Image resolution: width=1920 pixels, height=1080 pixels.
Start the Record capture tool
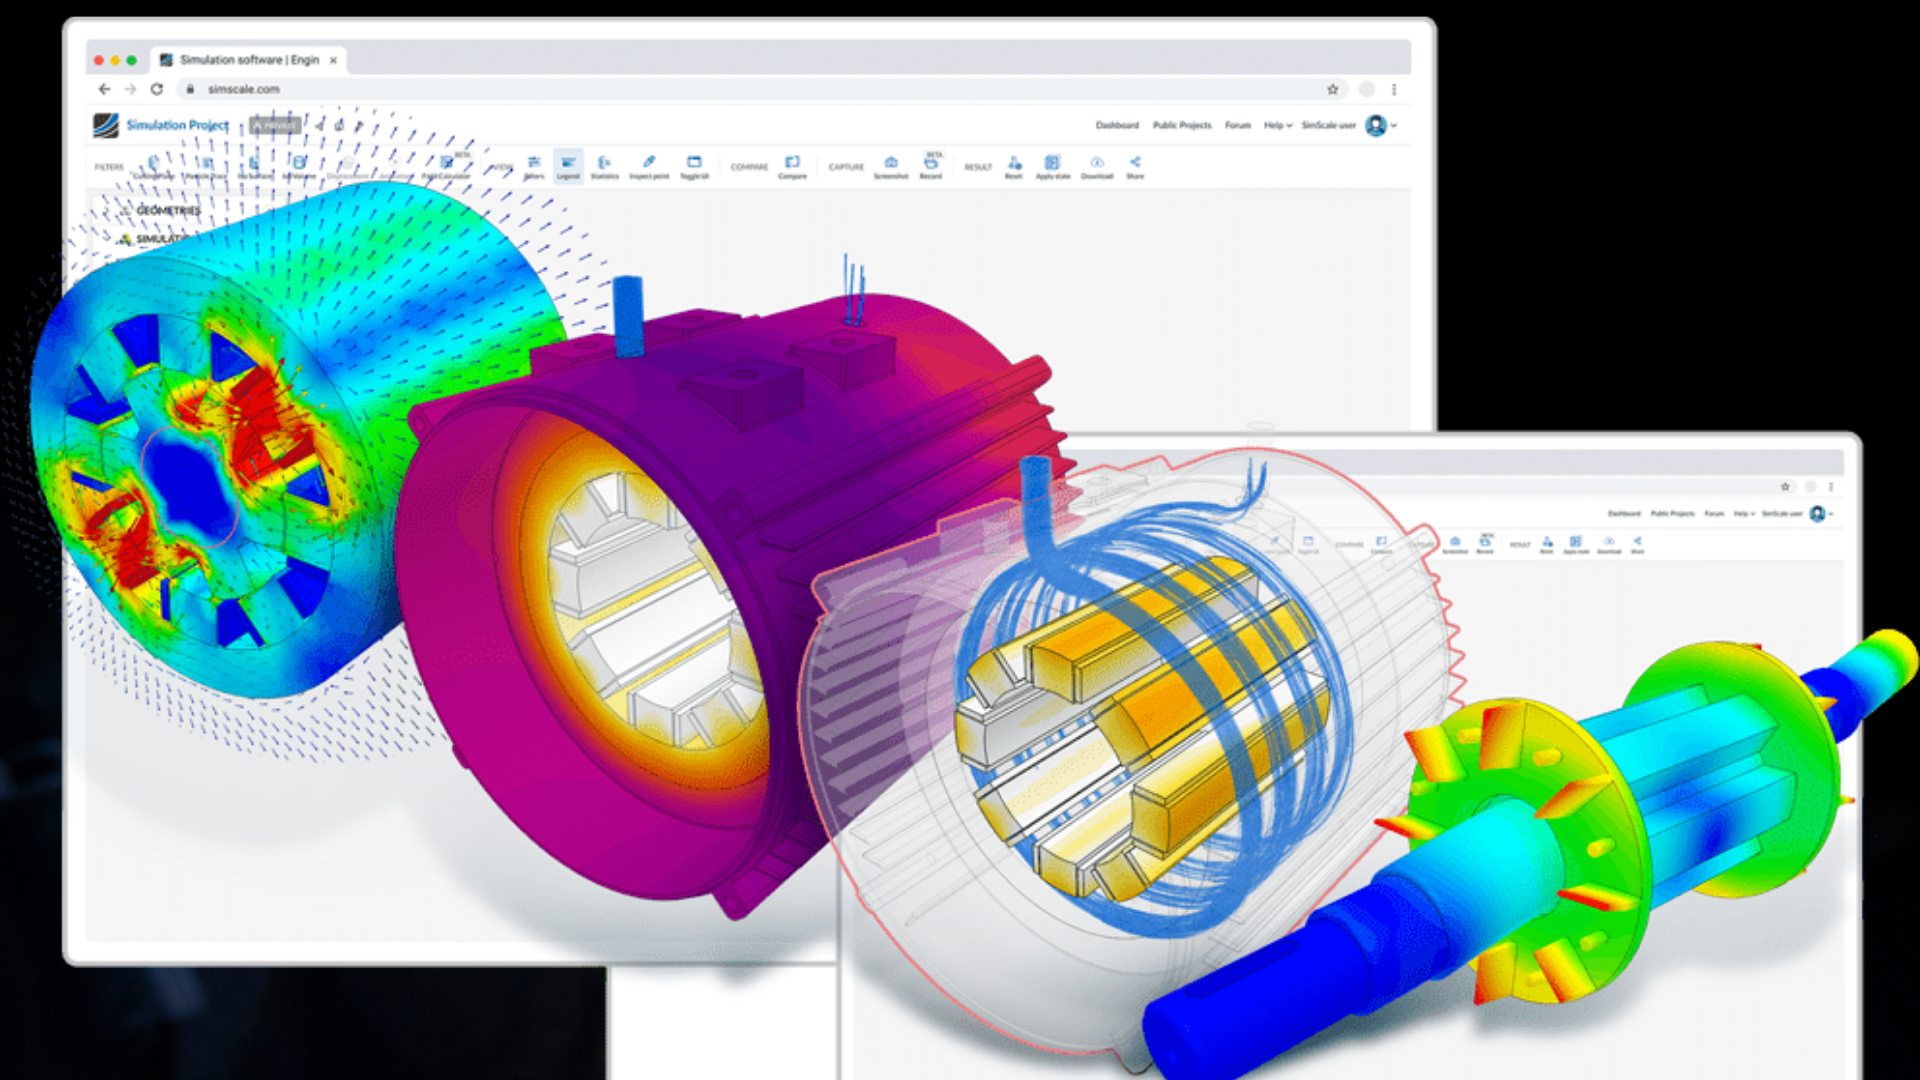(931, 165)
